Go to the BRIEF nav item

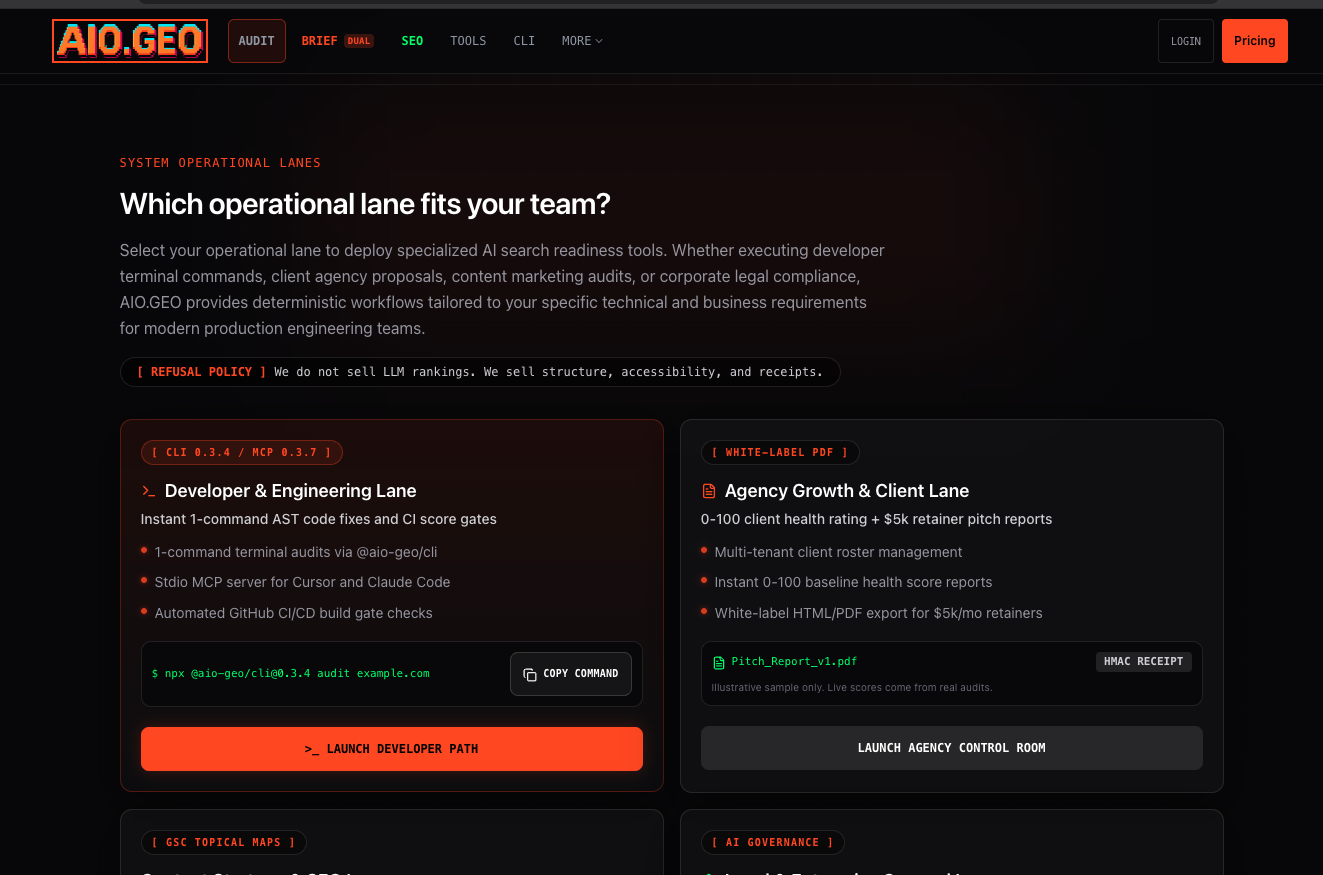pos(337,41)
